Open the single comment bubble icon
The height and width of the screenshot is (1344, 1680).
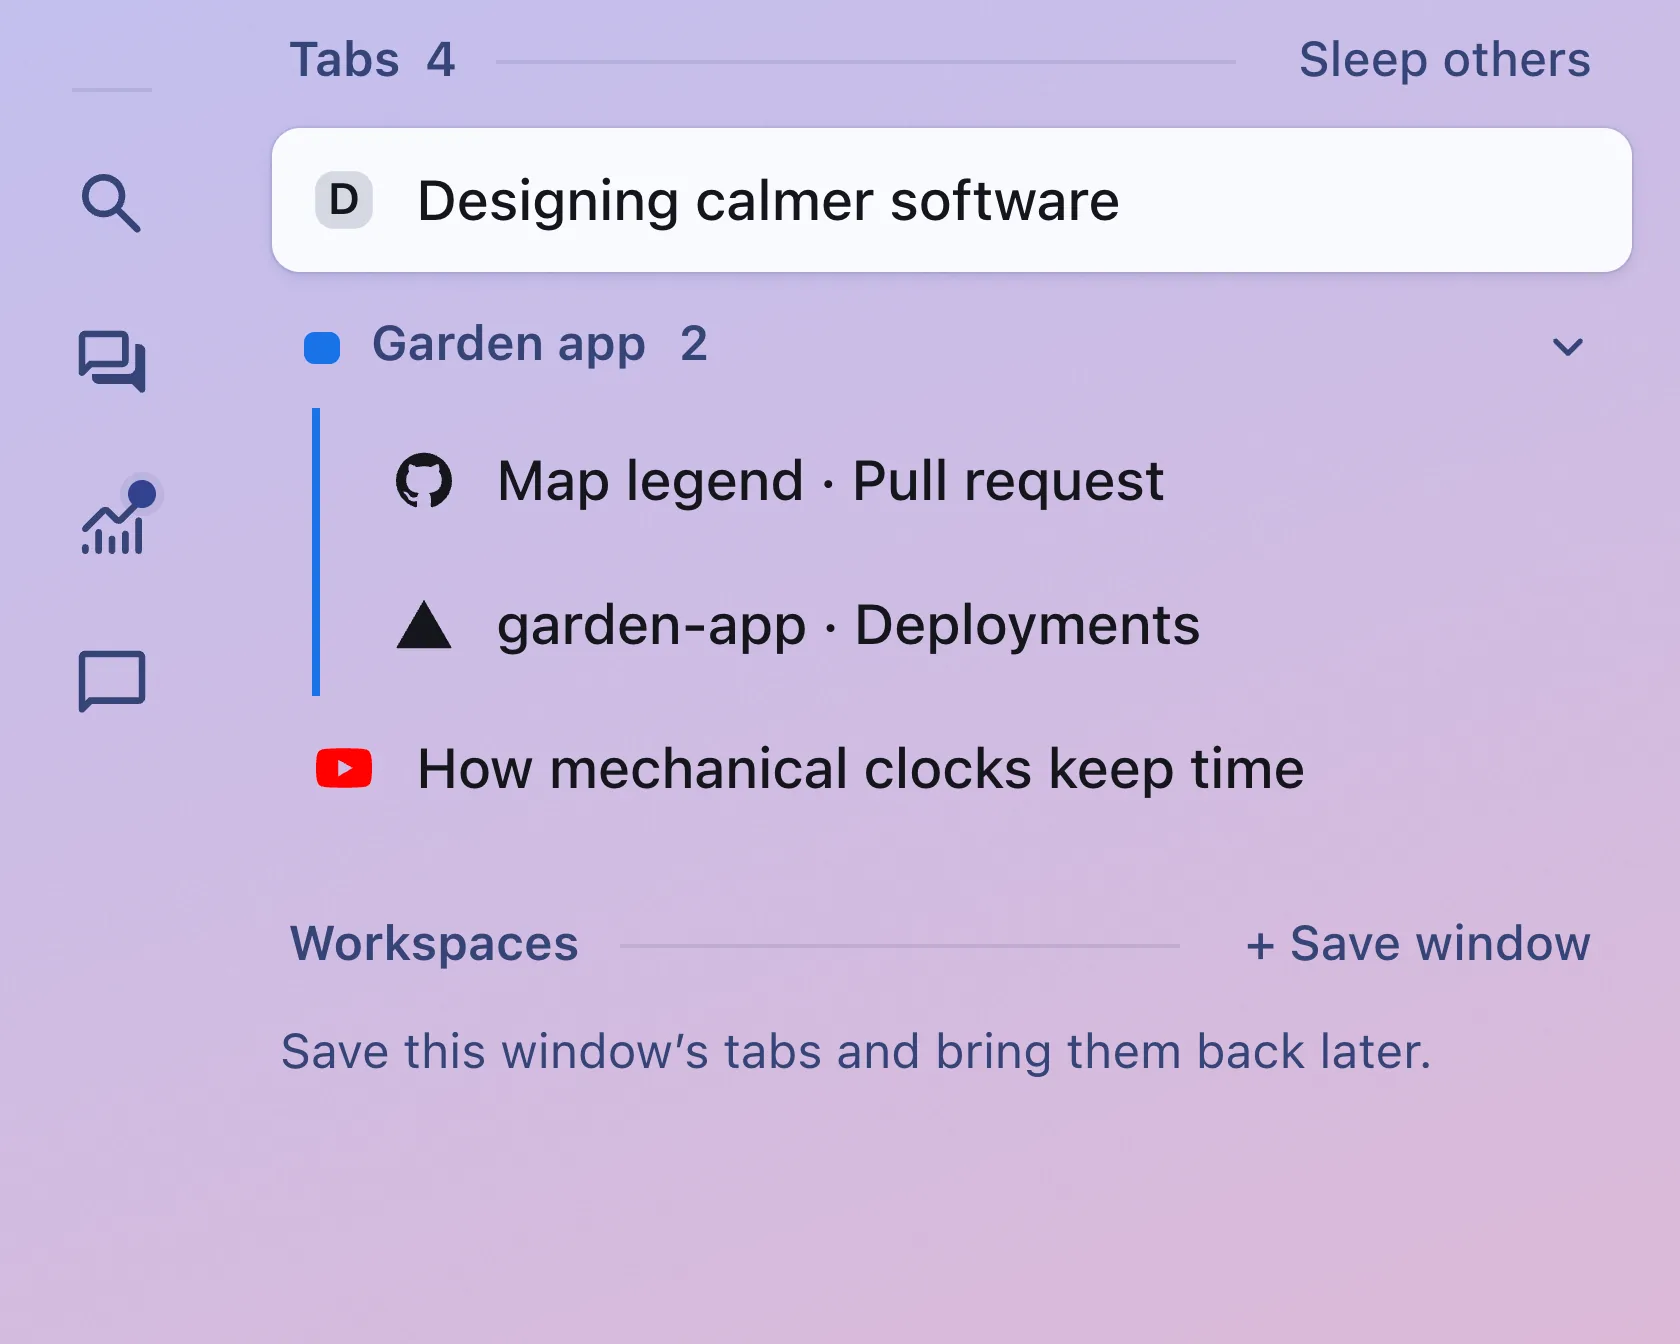[112, 681]
